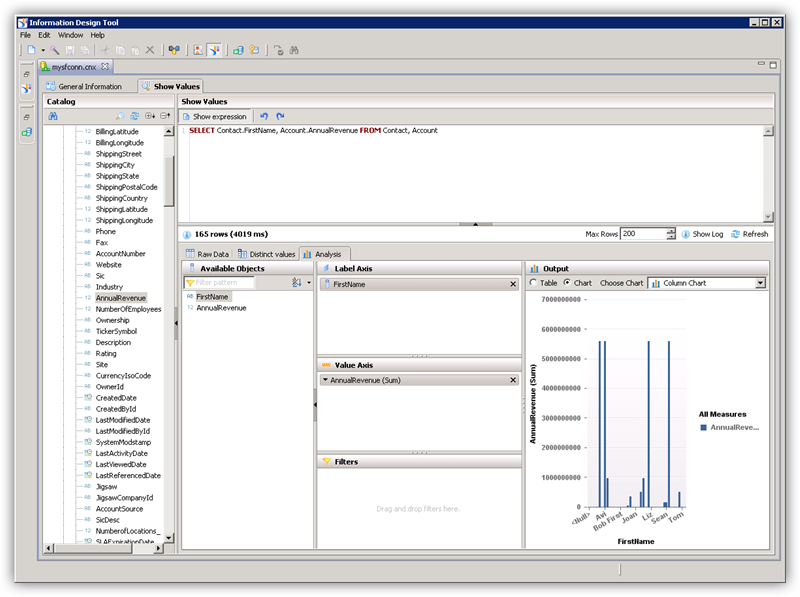Select the Table output radio button

[x=532, y=283]
